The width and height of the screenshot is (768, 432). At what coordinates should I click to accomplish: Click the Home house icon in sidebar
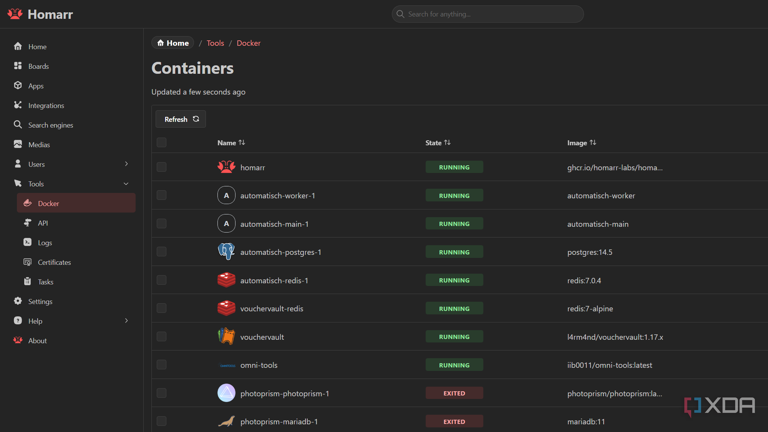point(18,46)
